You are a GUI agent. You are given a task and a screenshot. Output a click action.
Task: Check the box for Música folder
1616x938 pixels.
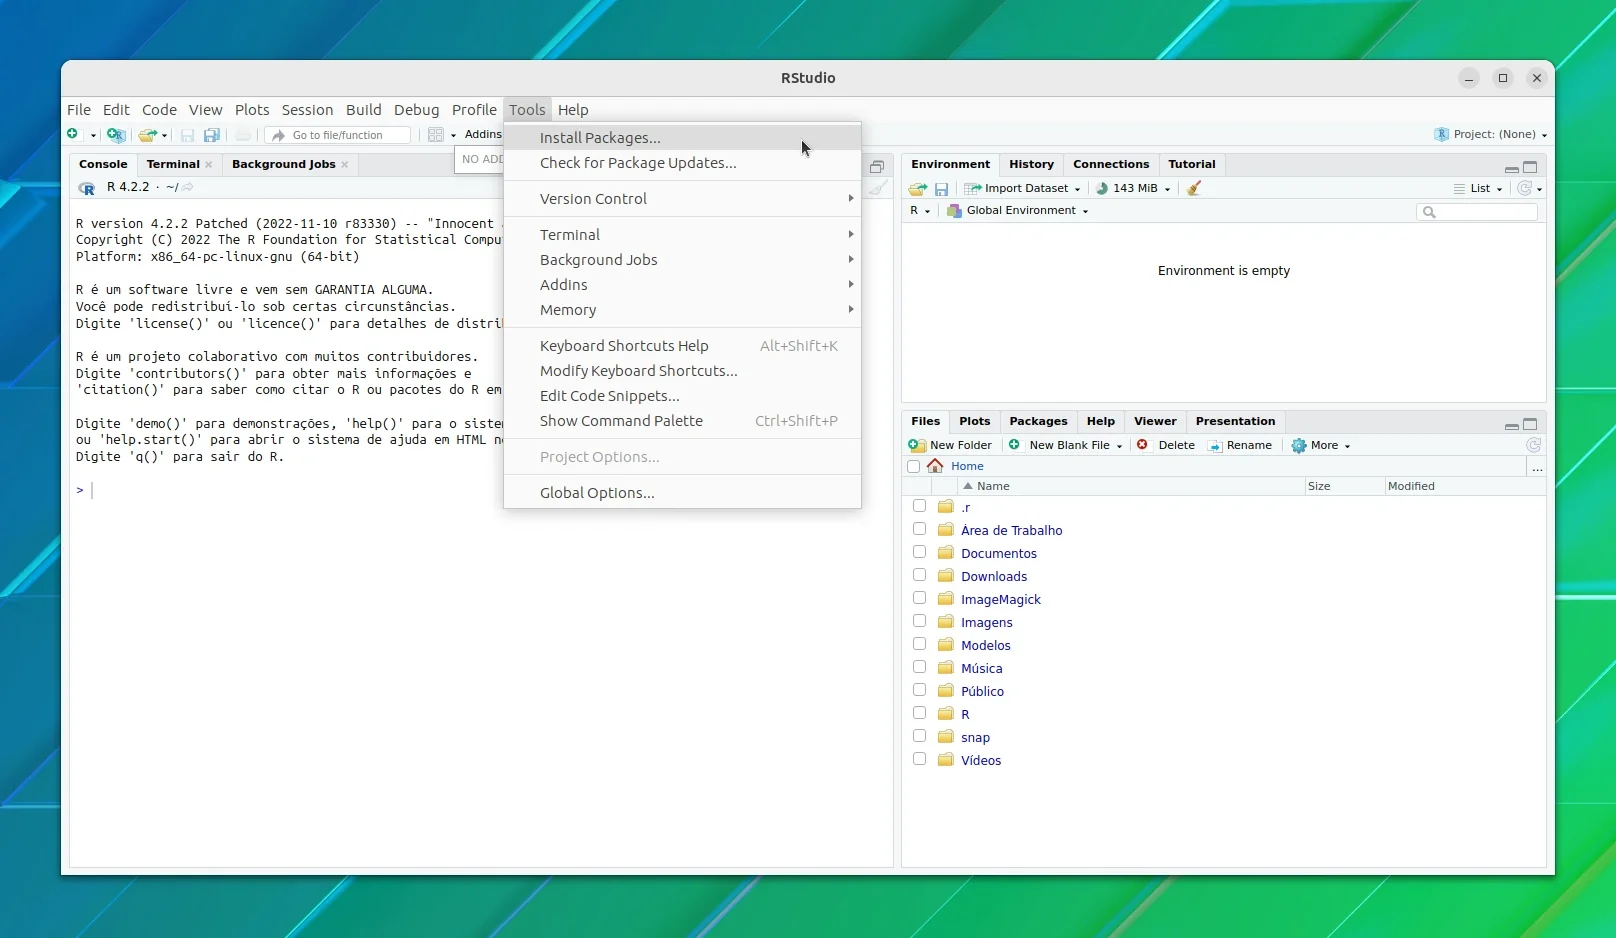919,667
